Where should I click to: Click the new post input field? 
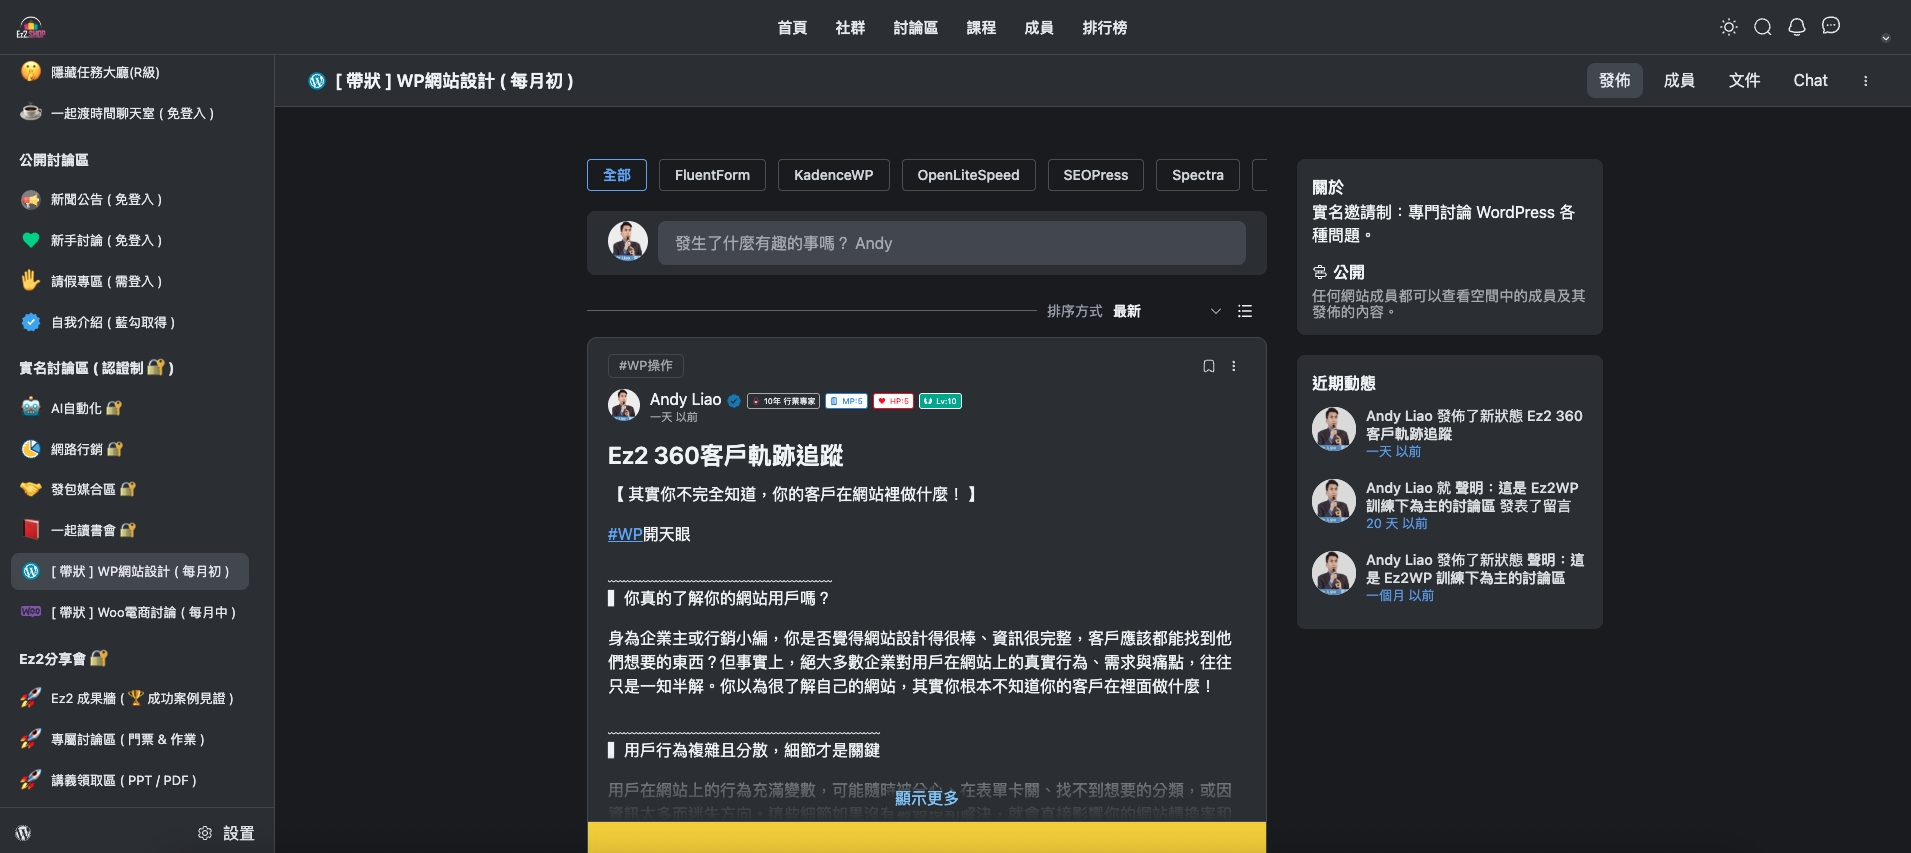(951, 243)
